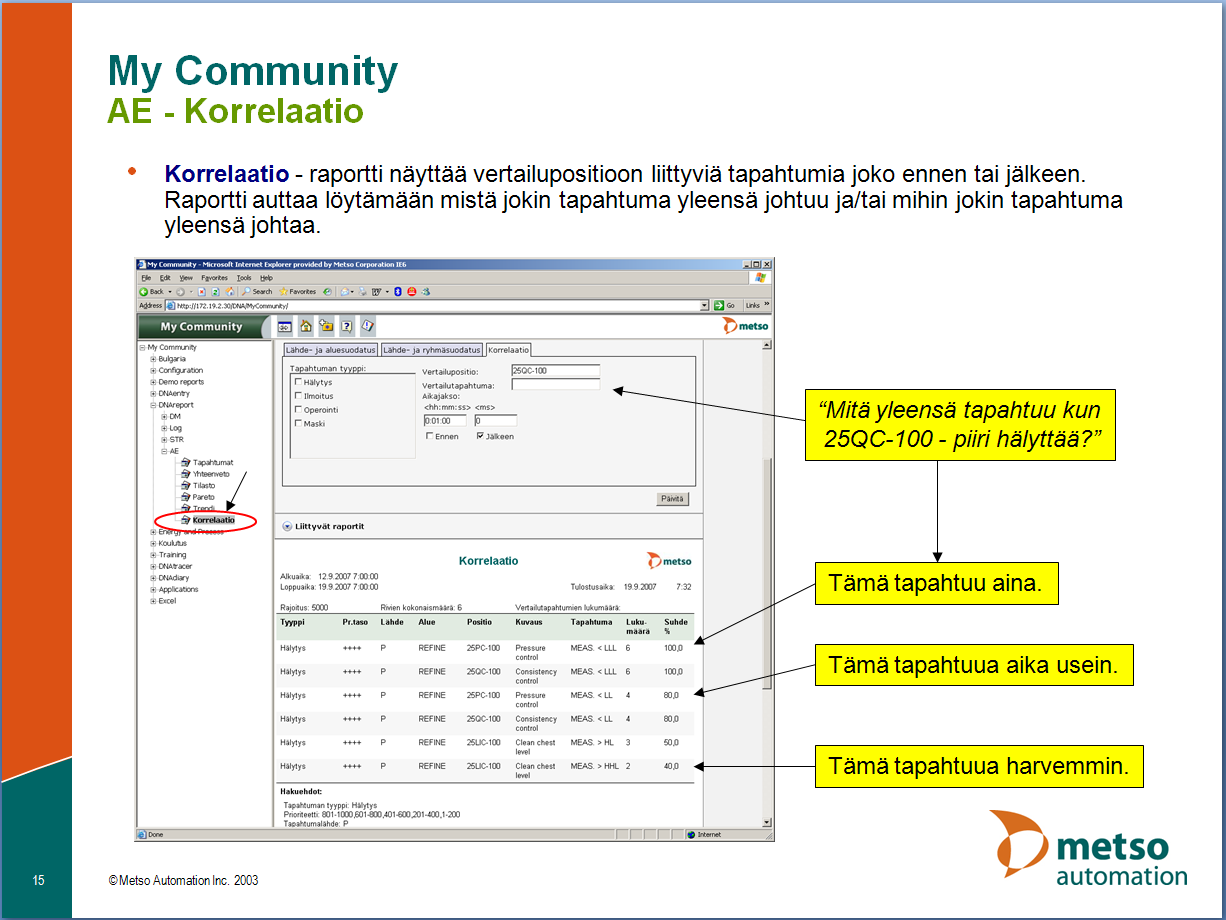
Task: Switch to Lähde- ja ryhmäsuodatus tab
Action: (x=432, y=350)
